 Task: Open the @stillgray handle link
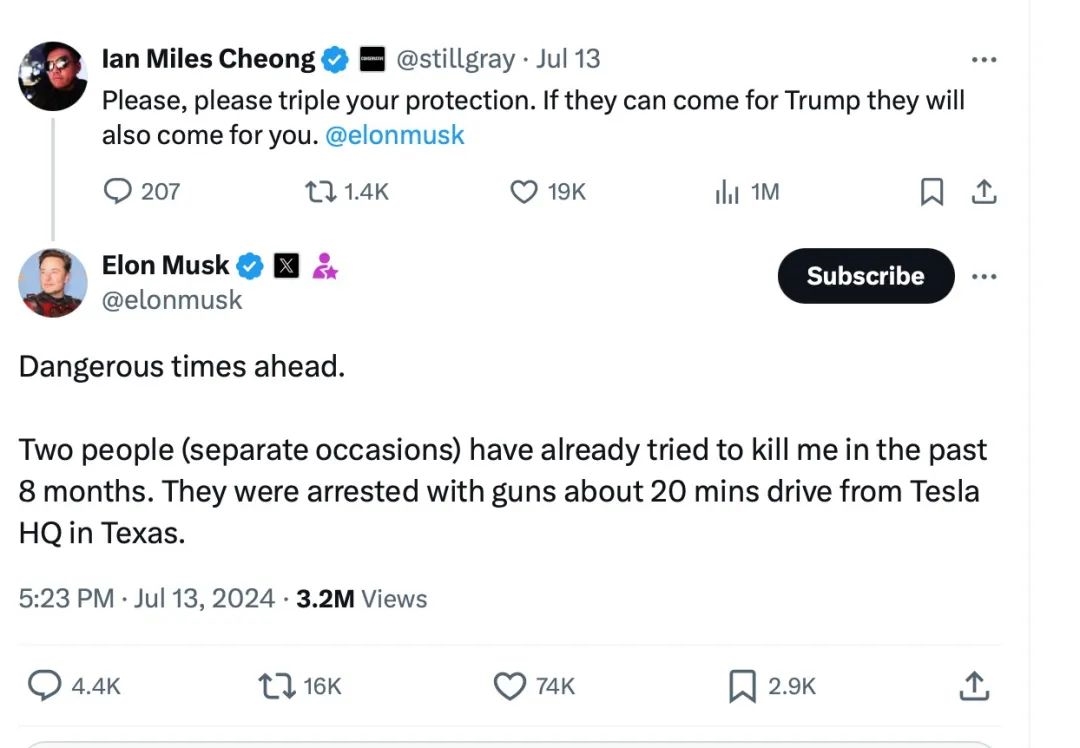(x=457, y=59)
